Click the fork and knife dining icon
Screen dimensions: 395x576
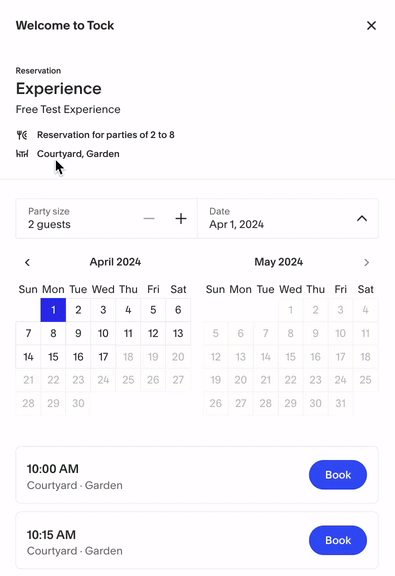(22, 135)
